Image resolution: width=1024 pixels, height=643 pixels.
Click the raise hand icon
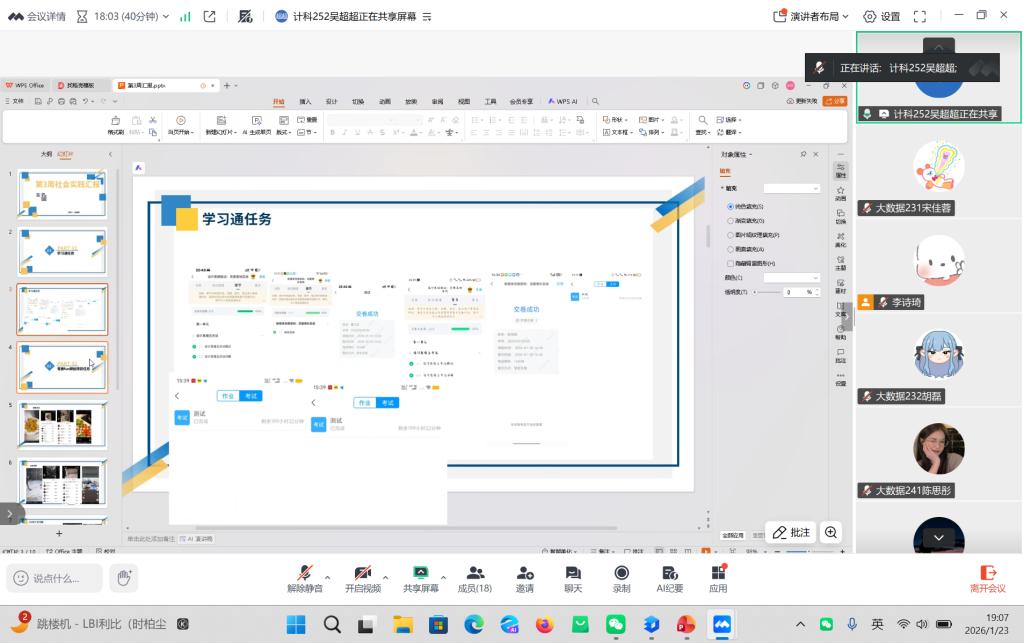[124, 578]
